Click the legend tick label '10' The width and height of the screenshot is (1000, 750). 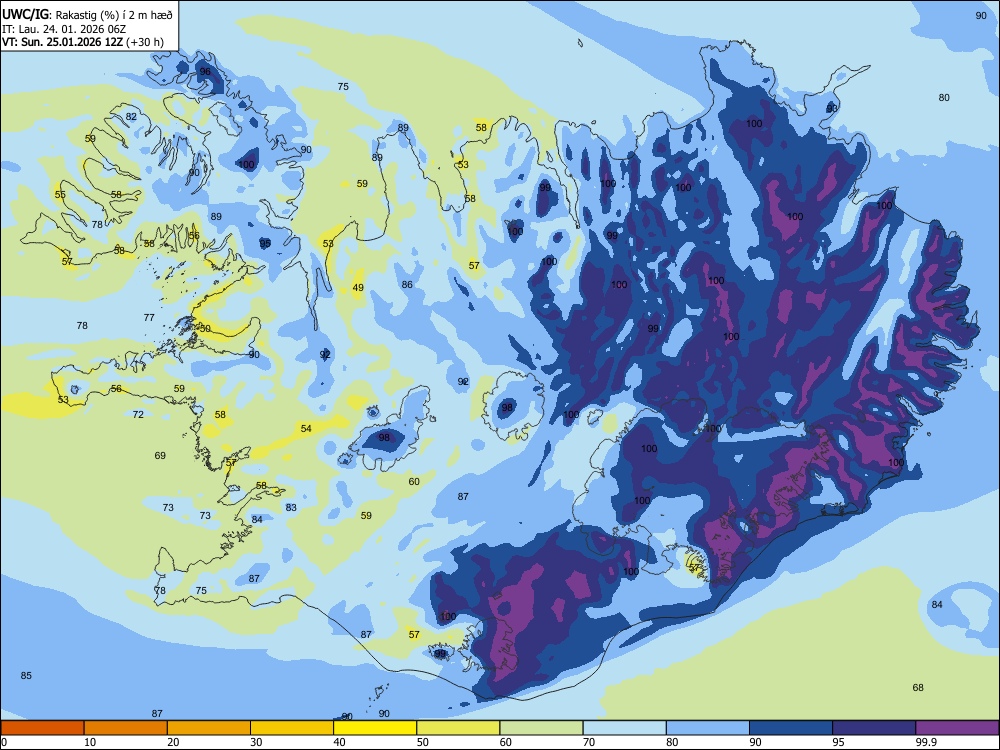pyautogui.click(x=90, y=742)
